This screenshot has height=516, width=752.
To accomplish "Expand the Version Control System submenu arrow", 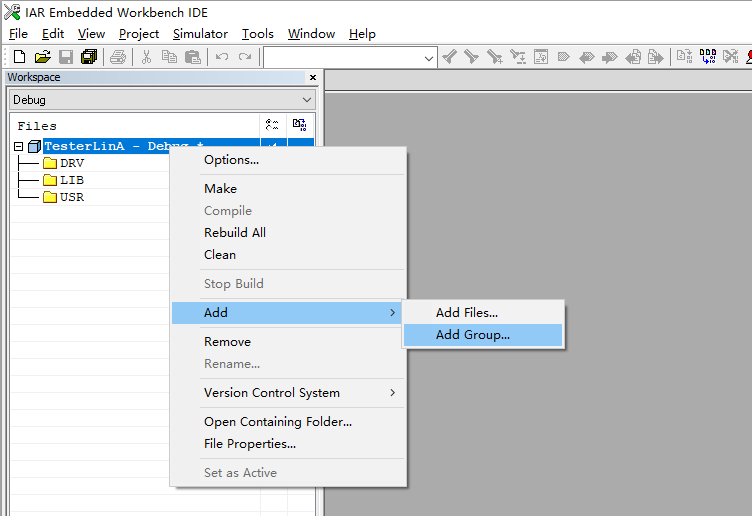I will tap(392, 392).
